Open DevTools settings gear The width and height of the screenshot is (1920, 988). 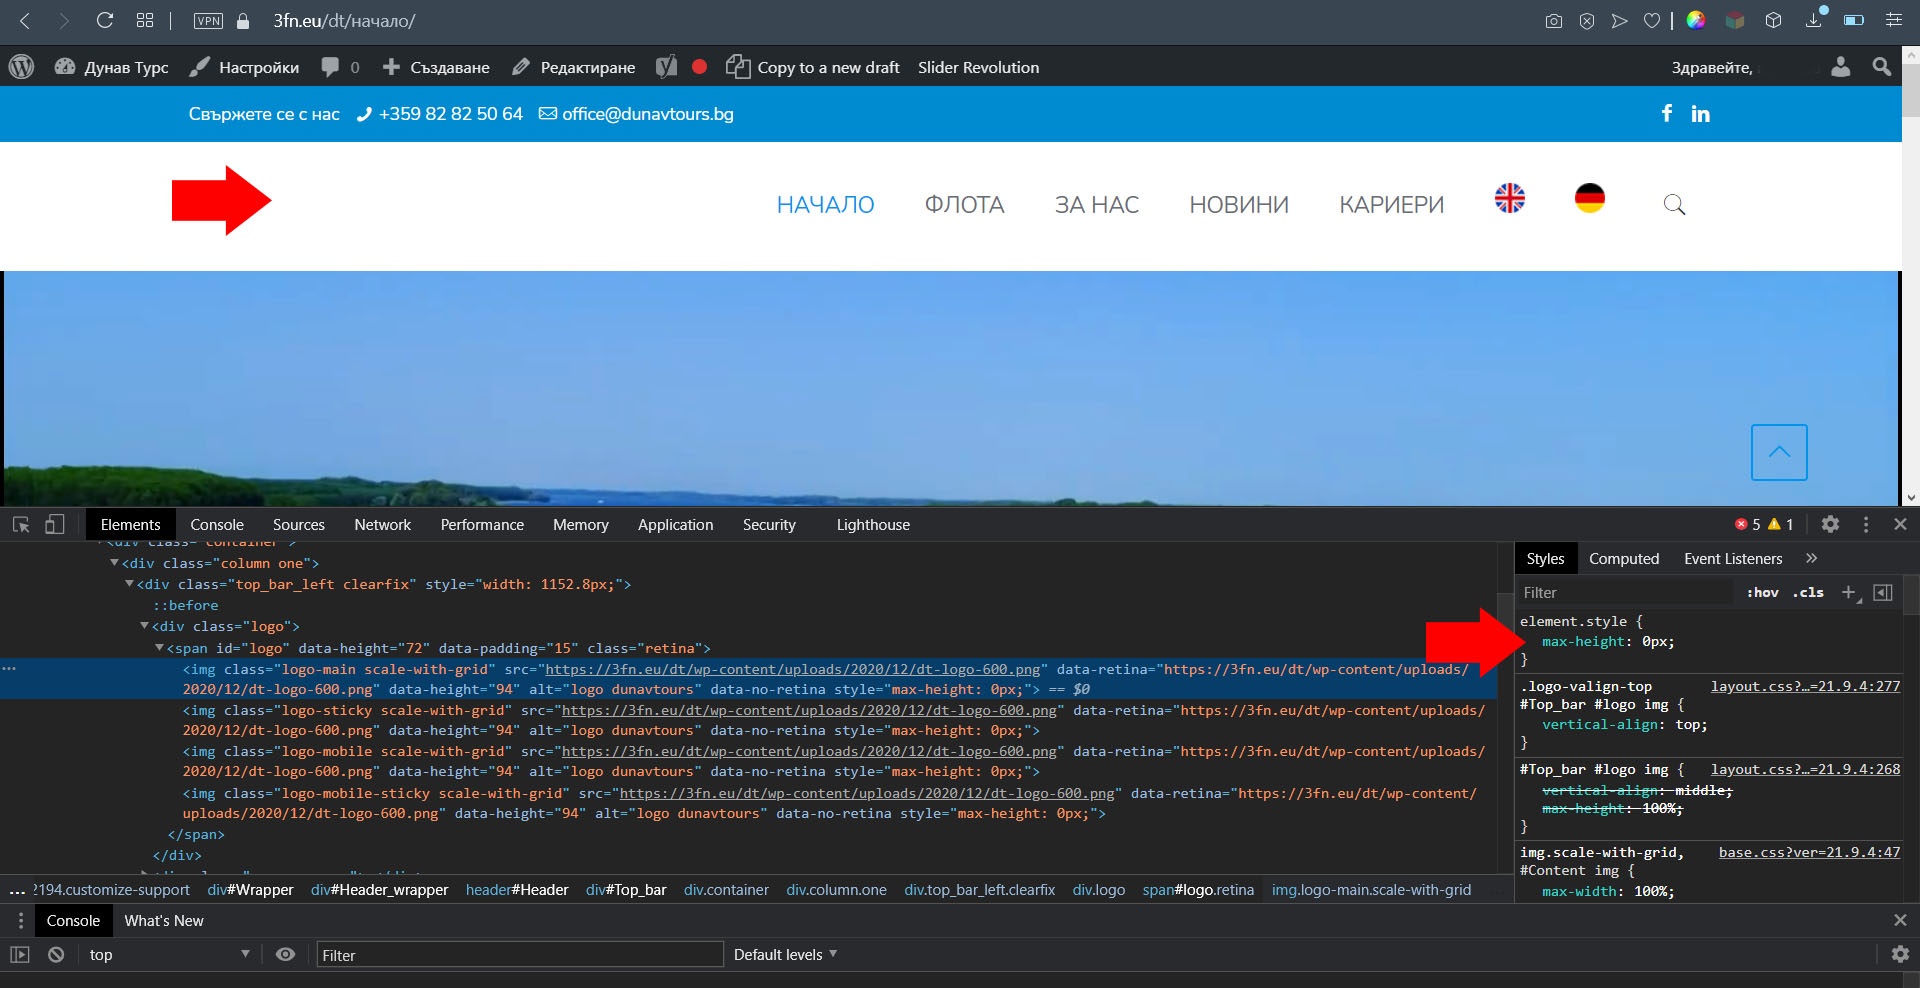click(x=1830, y=524)
